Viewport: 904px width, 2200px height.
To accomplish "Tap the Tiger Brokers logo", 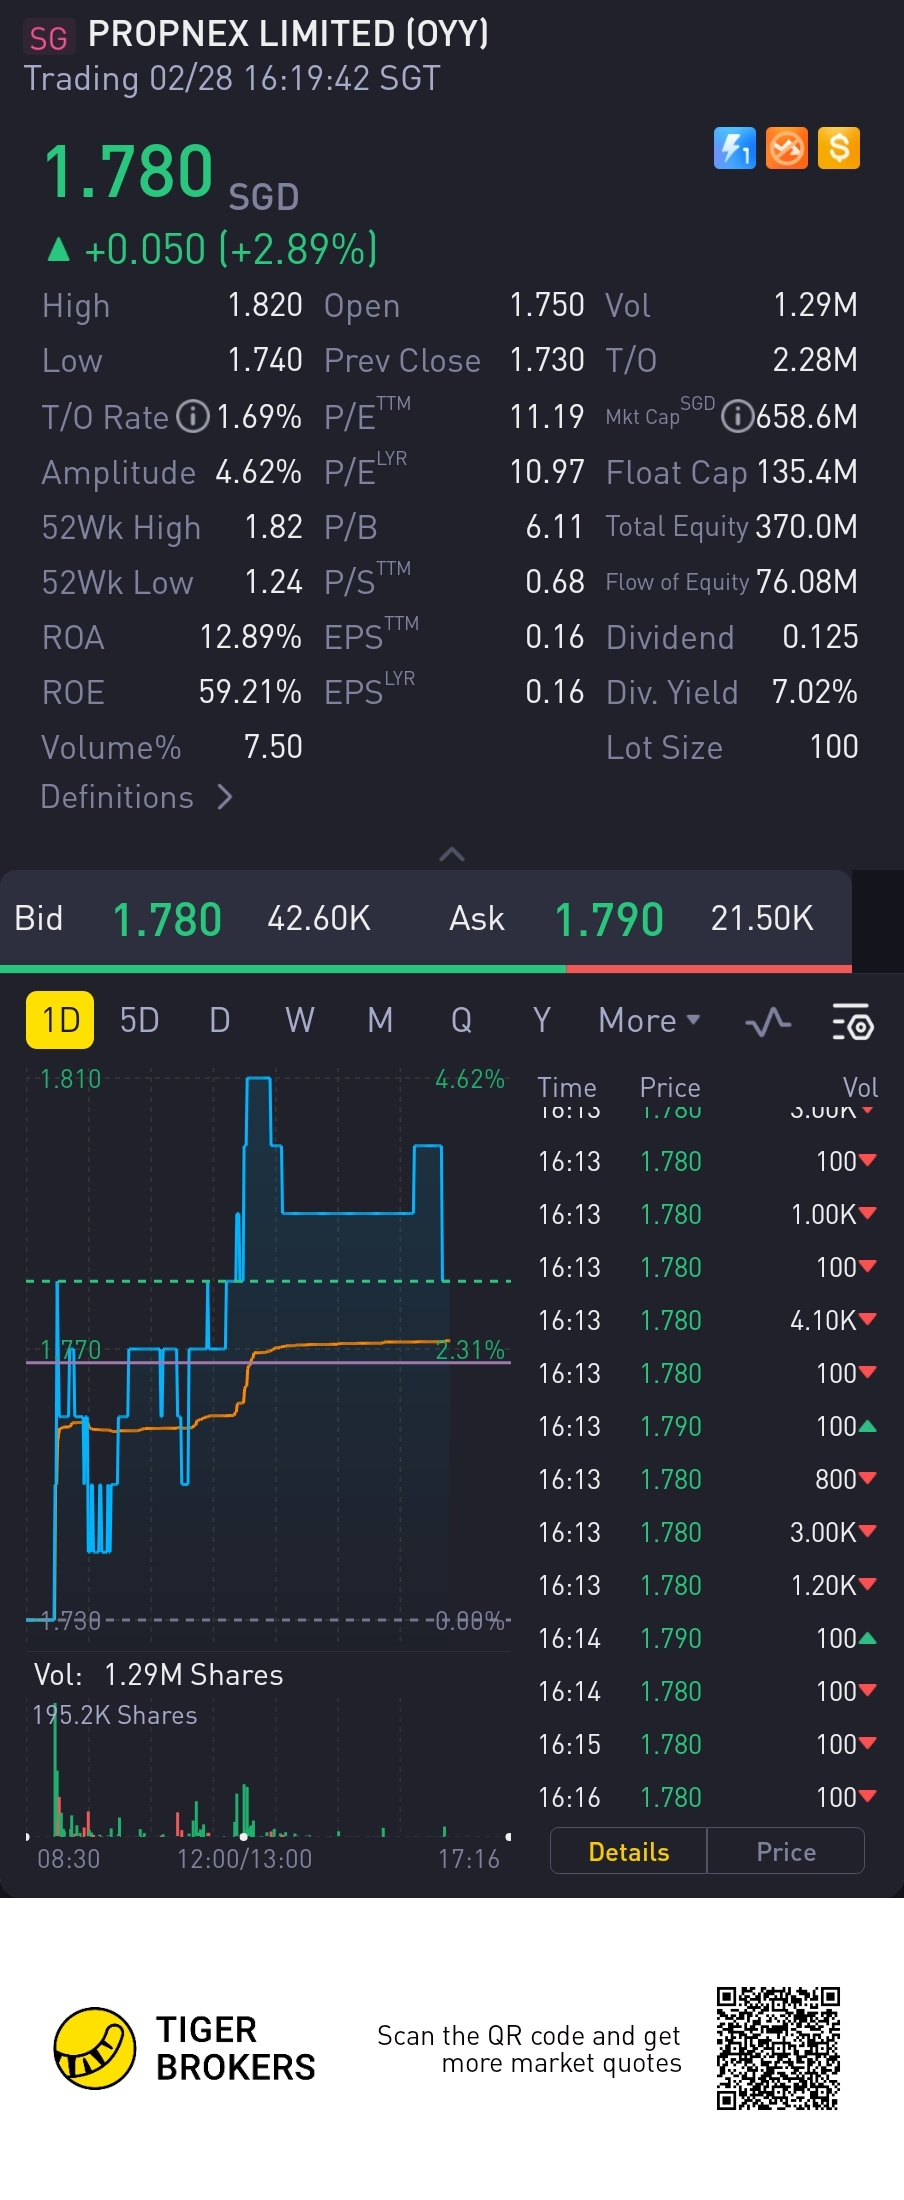I will 95,2047.
